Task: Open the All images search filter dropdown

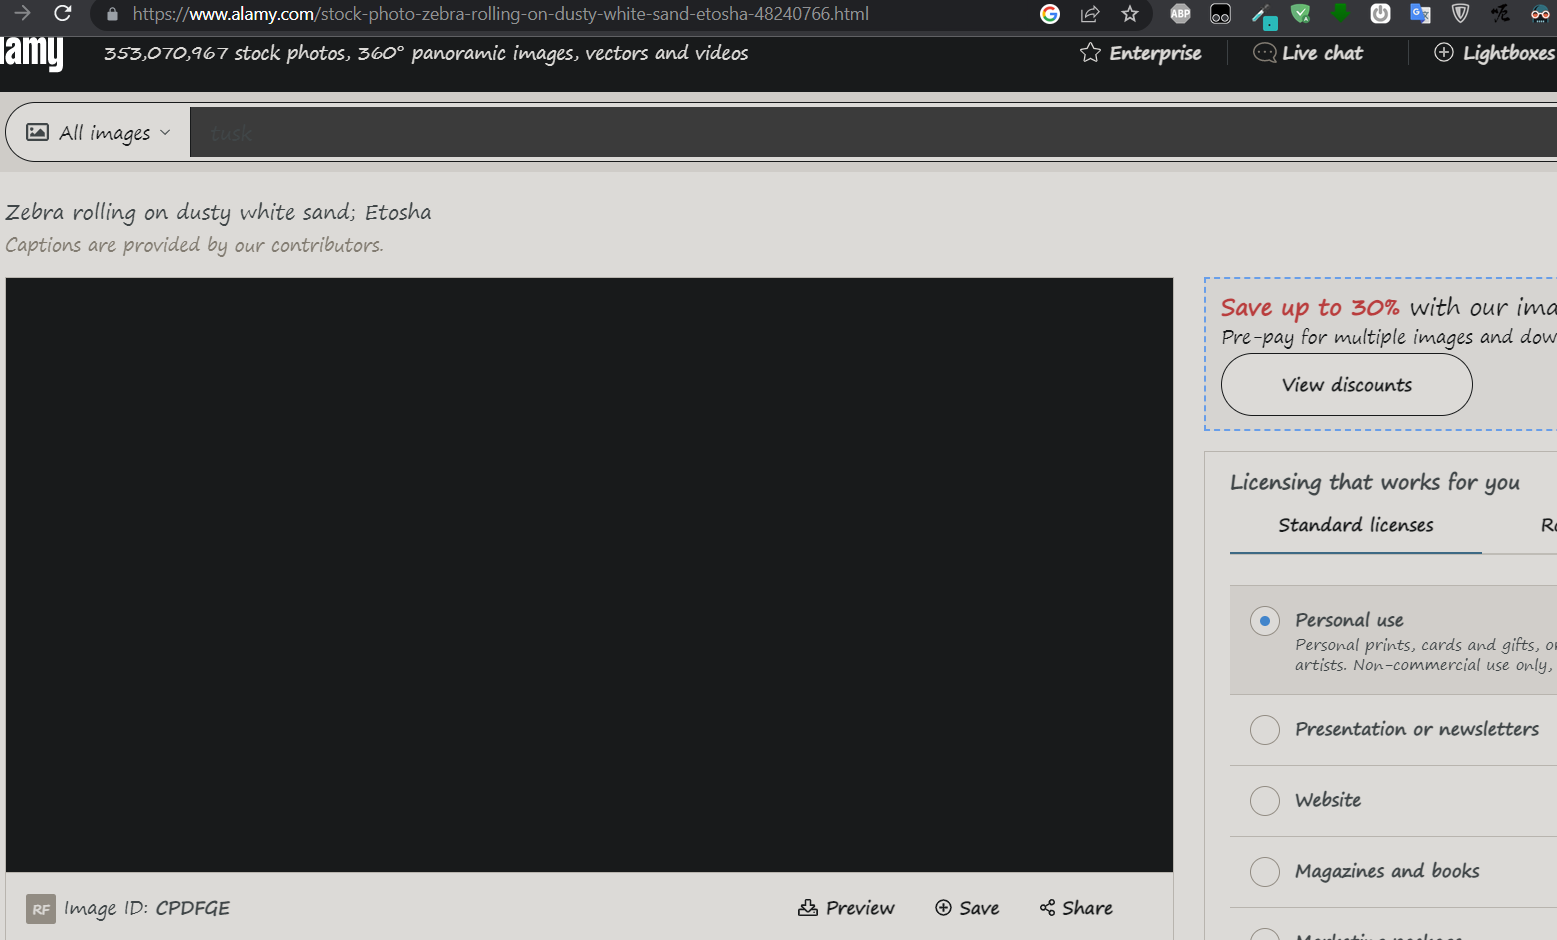Action: (96, 131)
